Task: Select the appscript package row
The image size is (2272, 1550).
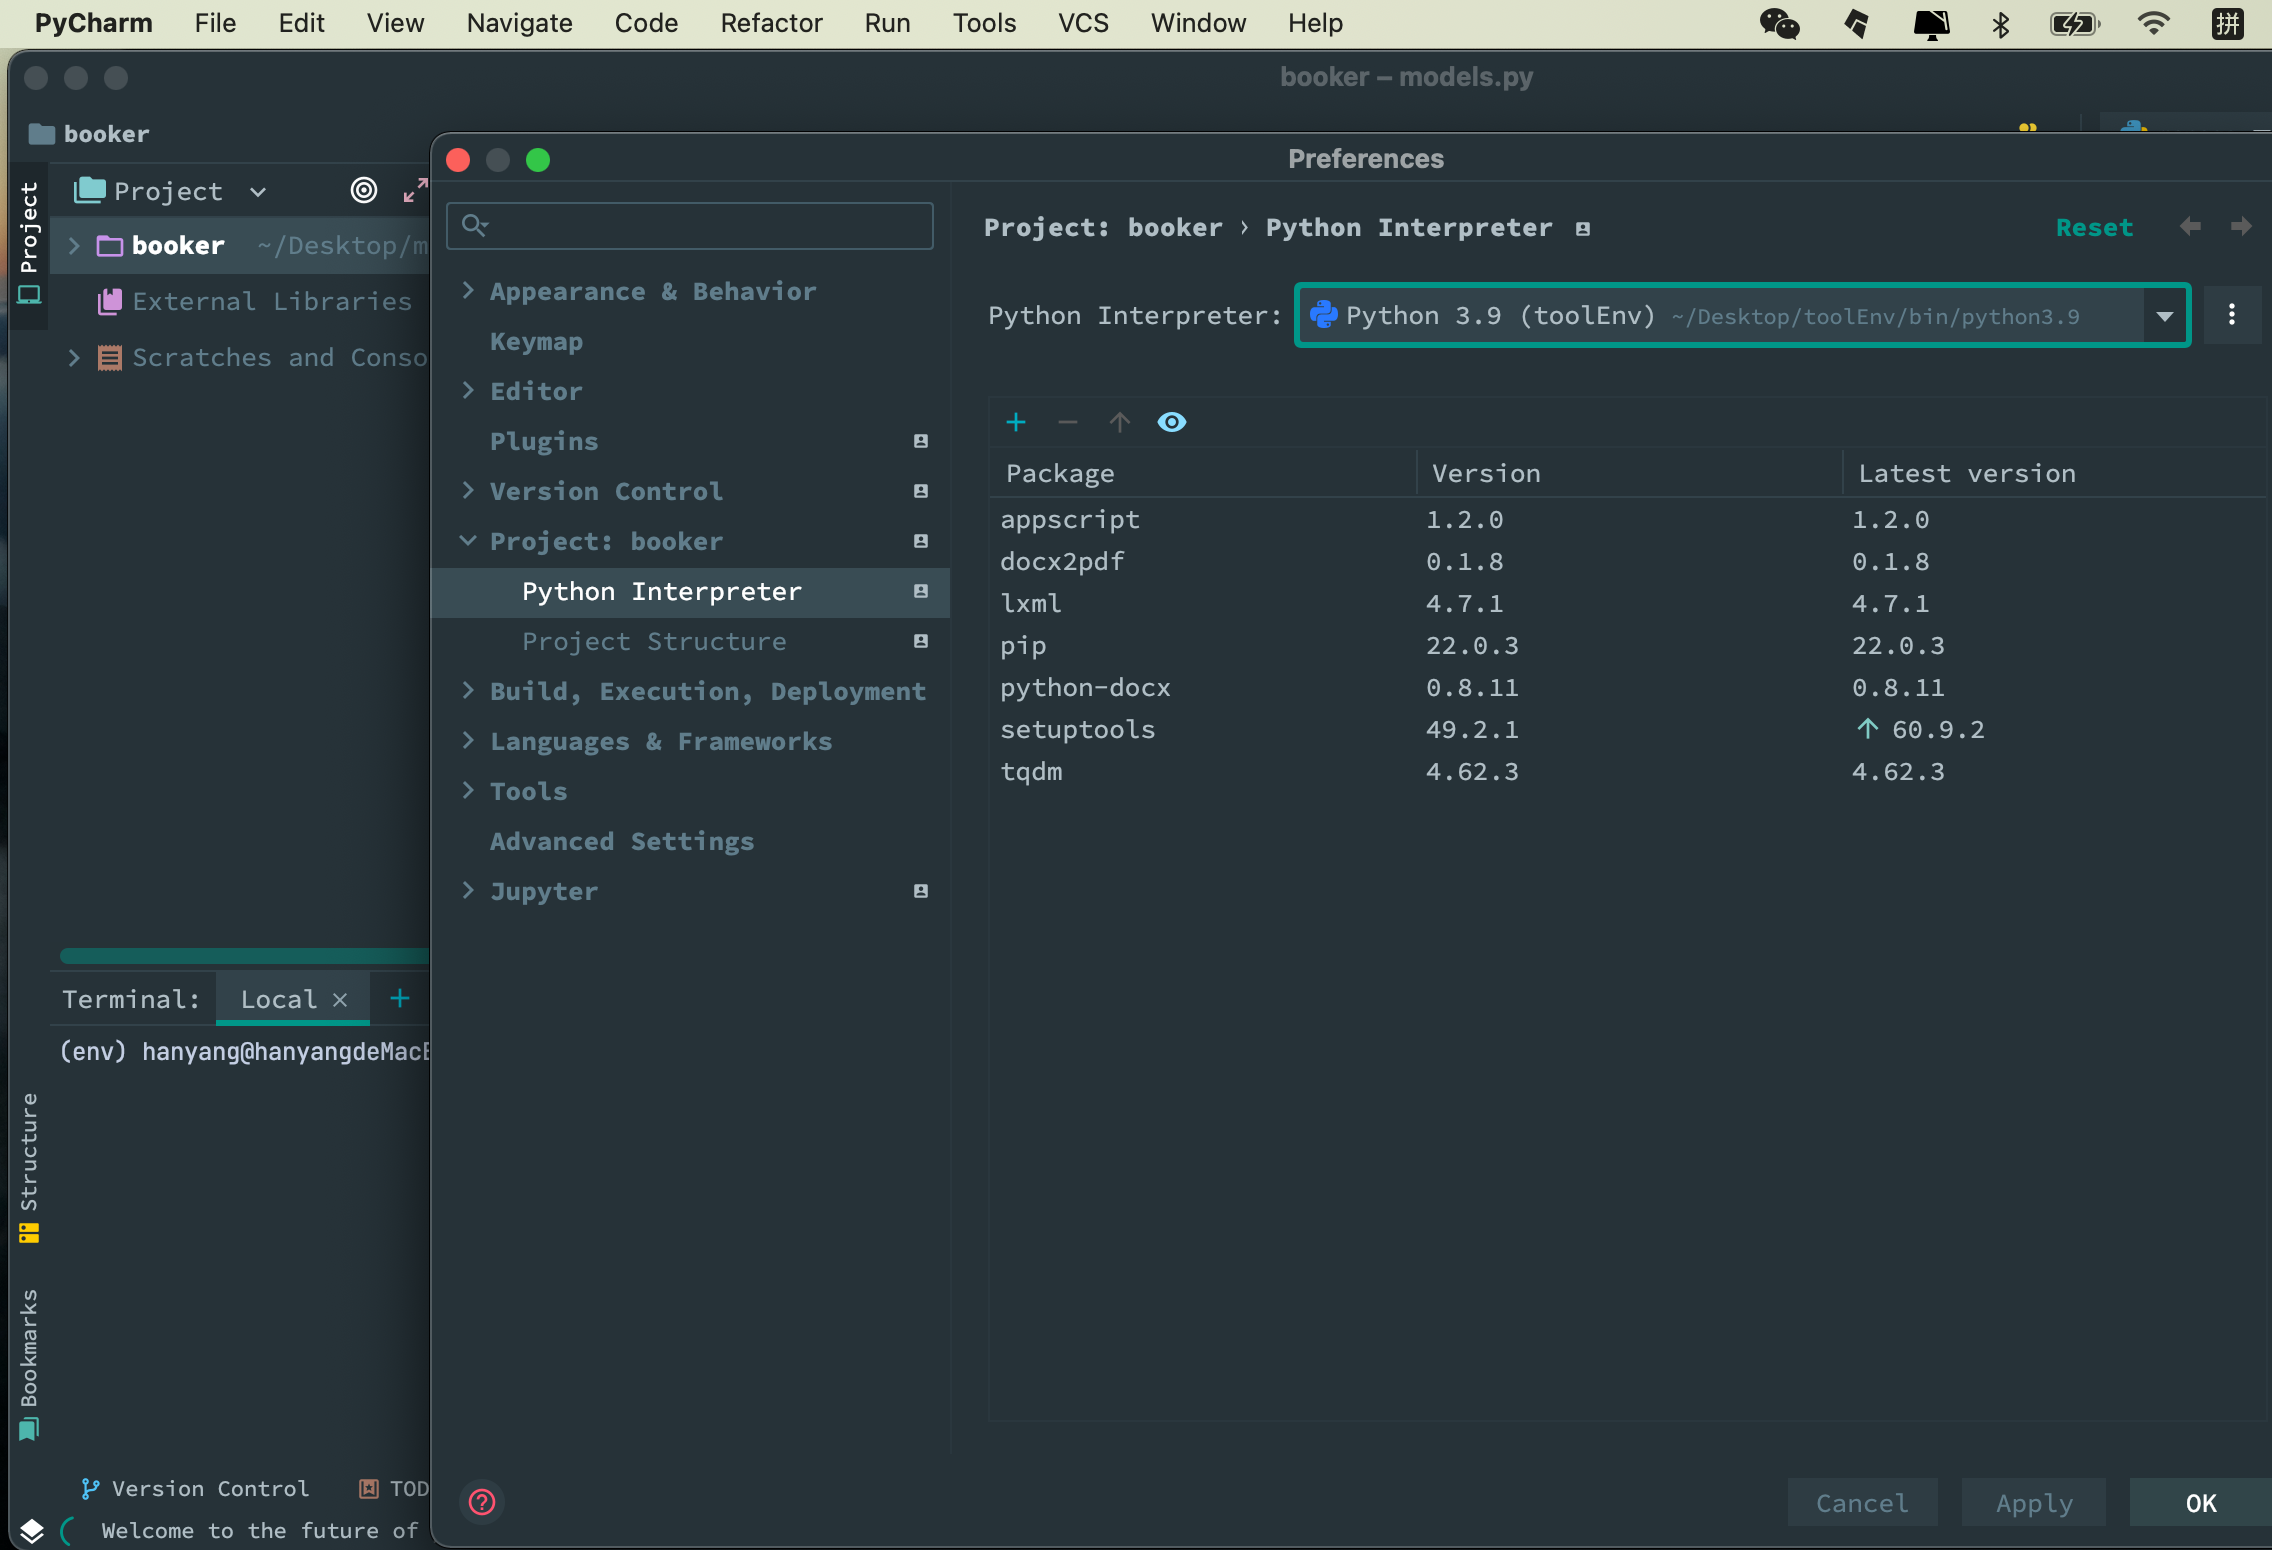Action: tap(1628, 520)
